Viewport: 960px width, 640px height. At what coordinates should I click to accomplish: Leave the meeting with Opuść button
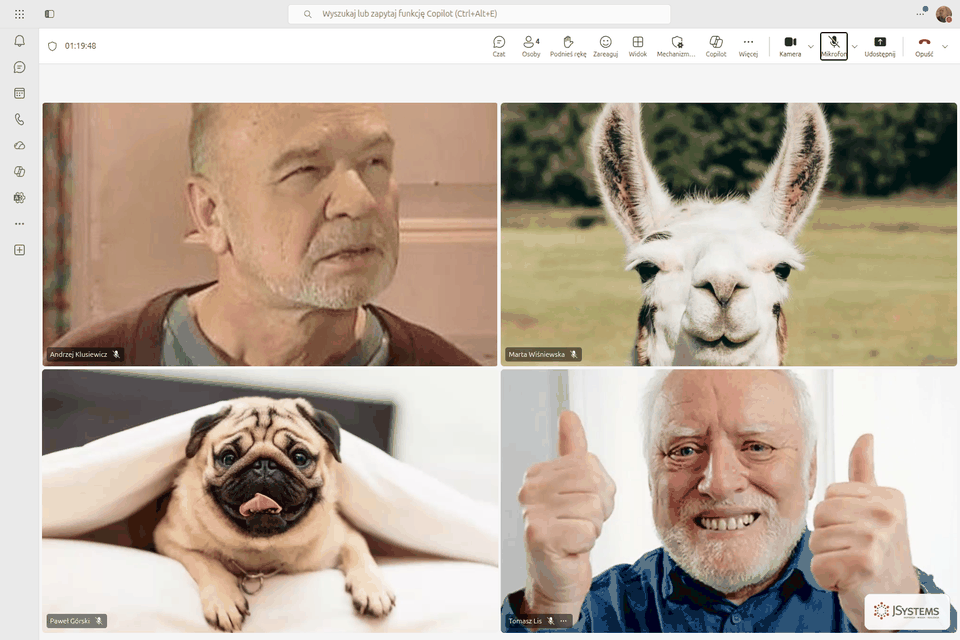click(x=924, y=46)
